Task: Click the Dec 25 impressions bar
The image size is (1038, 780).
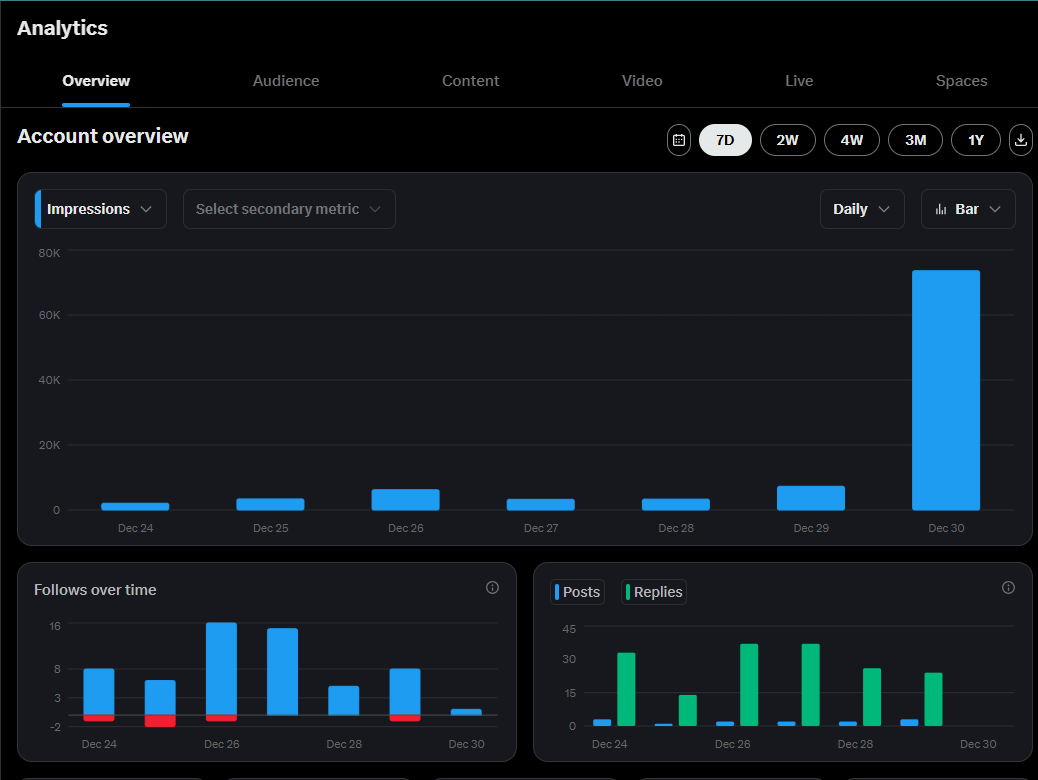Action: coord(270,505)
